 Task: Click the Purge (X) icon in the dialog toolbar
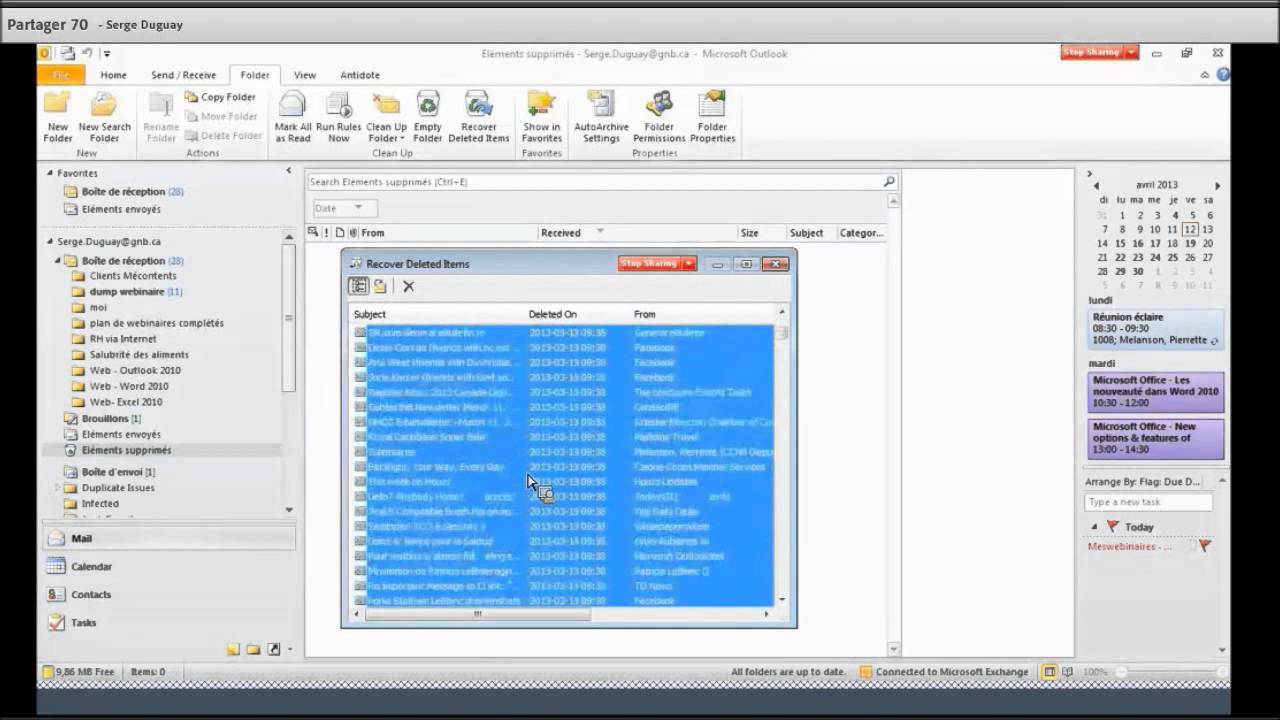tap(408, 286)
